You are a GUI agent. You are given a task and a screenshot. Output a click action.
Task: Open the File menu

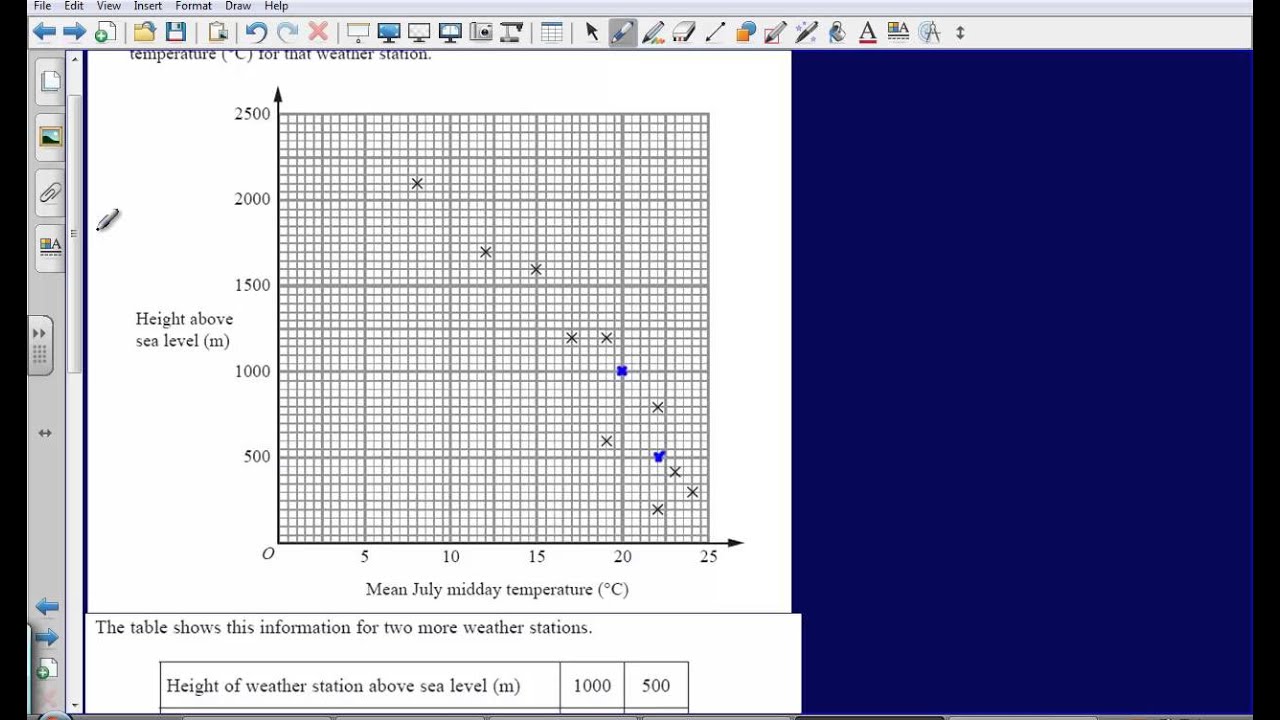[42, 6]
